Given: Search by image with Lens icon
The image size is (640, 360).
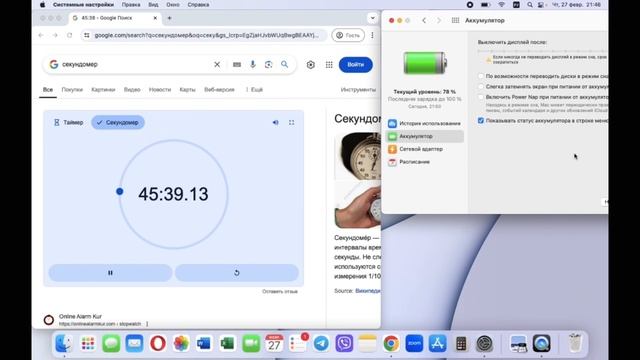Looking at the screenshot, I should 268,64.
